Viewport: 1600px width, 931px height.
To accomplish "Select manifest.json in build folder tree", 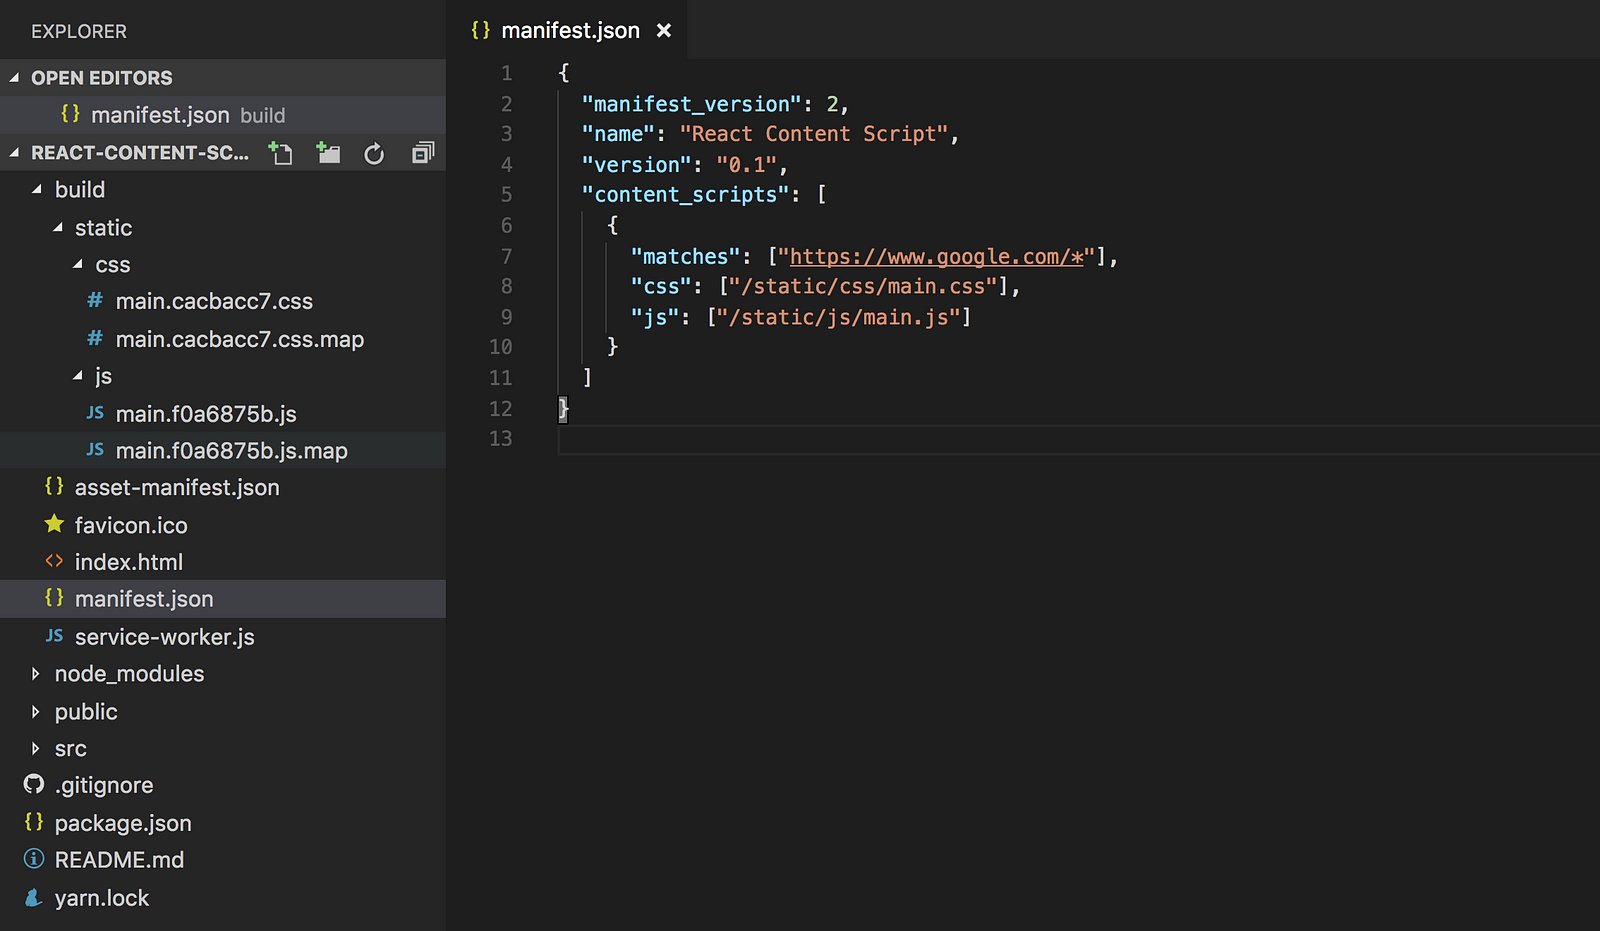I will click(223, 599).
